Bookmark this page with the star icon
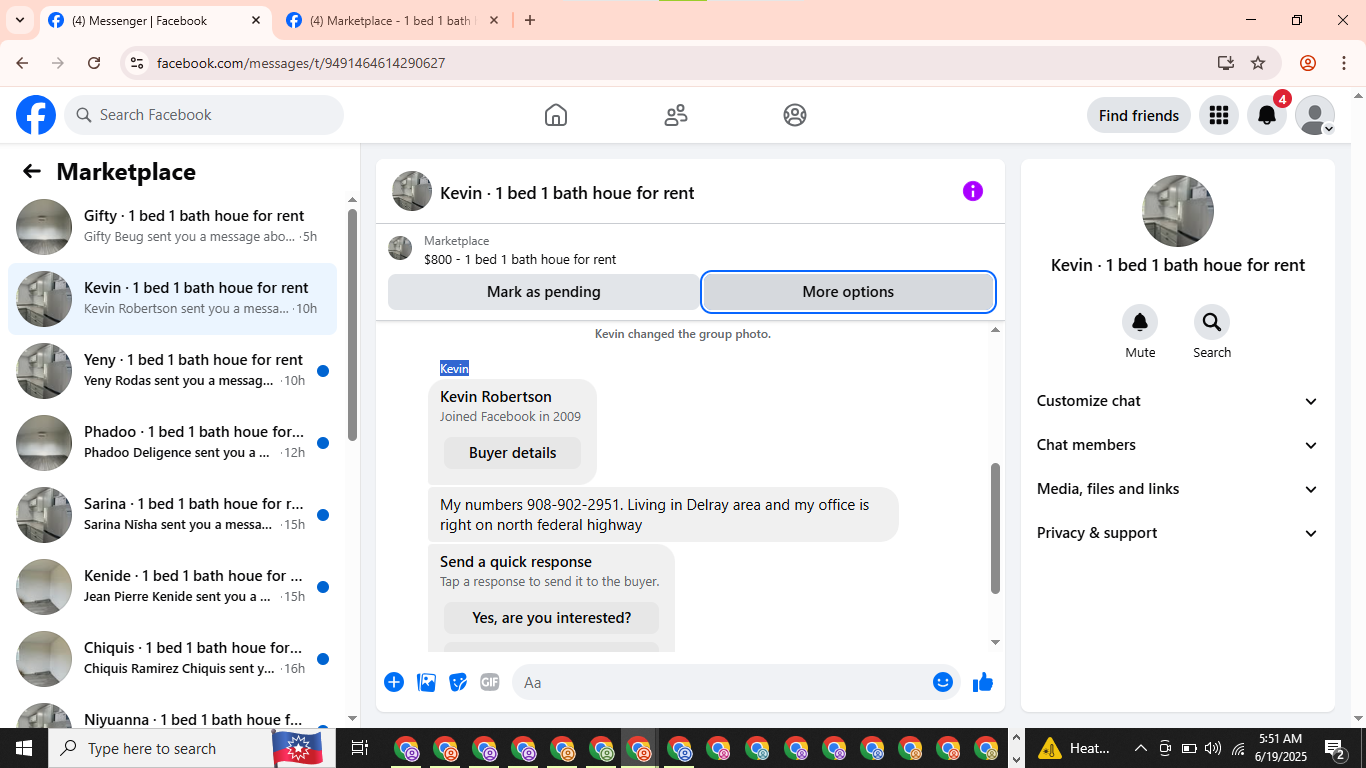Screen dimensions: 1366x768 [x=1258, y=63]
